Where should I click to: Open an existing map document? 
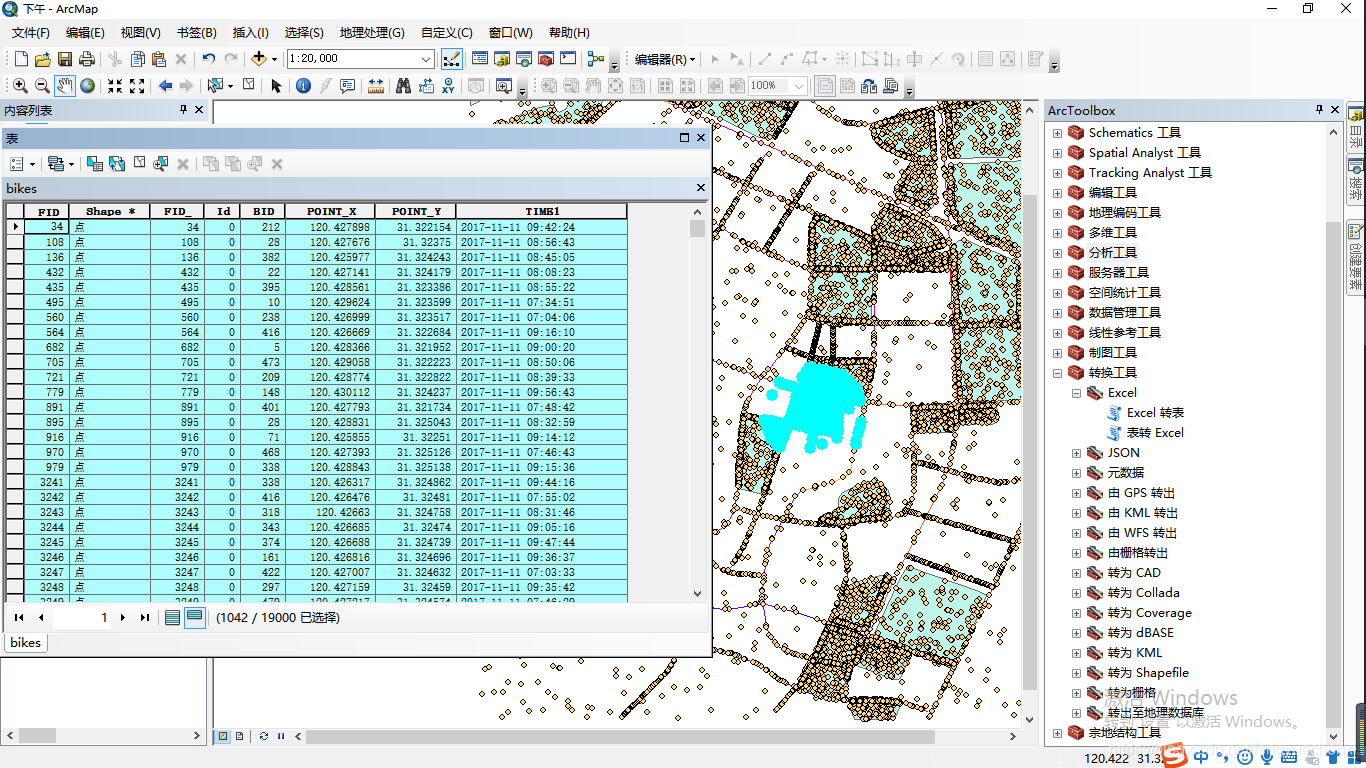point(43,59)
